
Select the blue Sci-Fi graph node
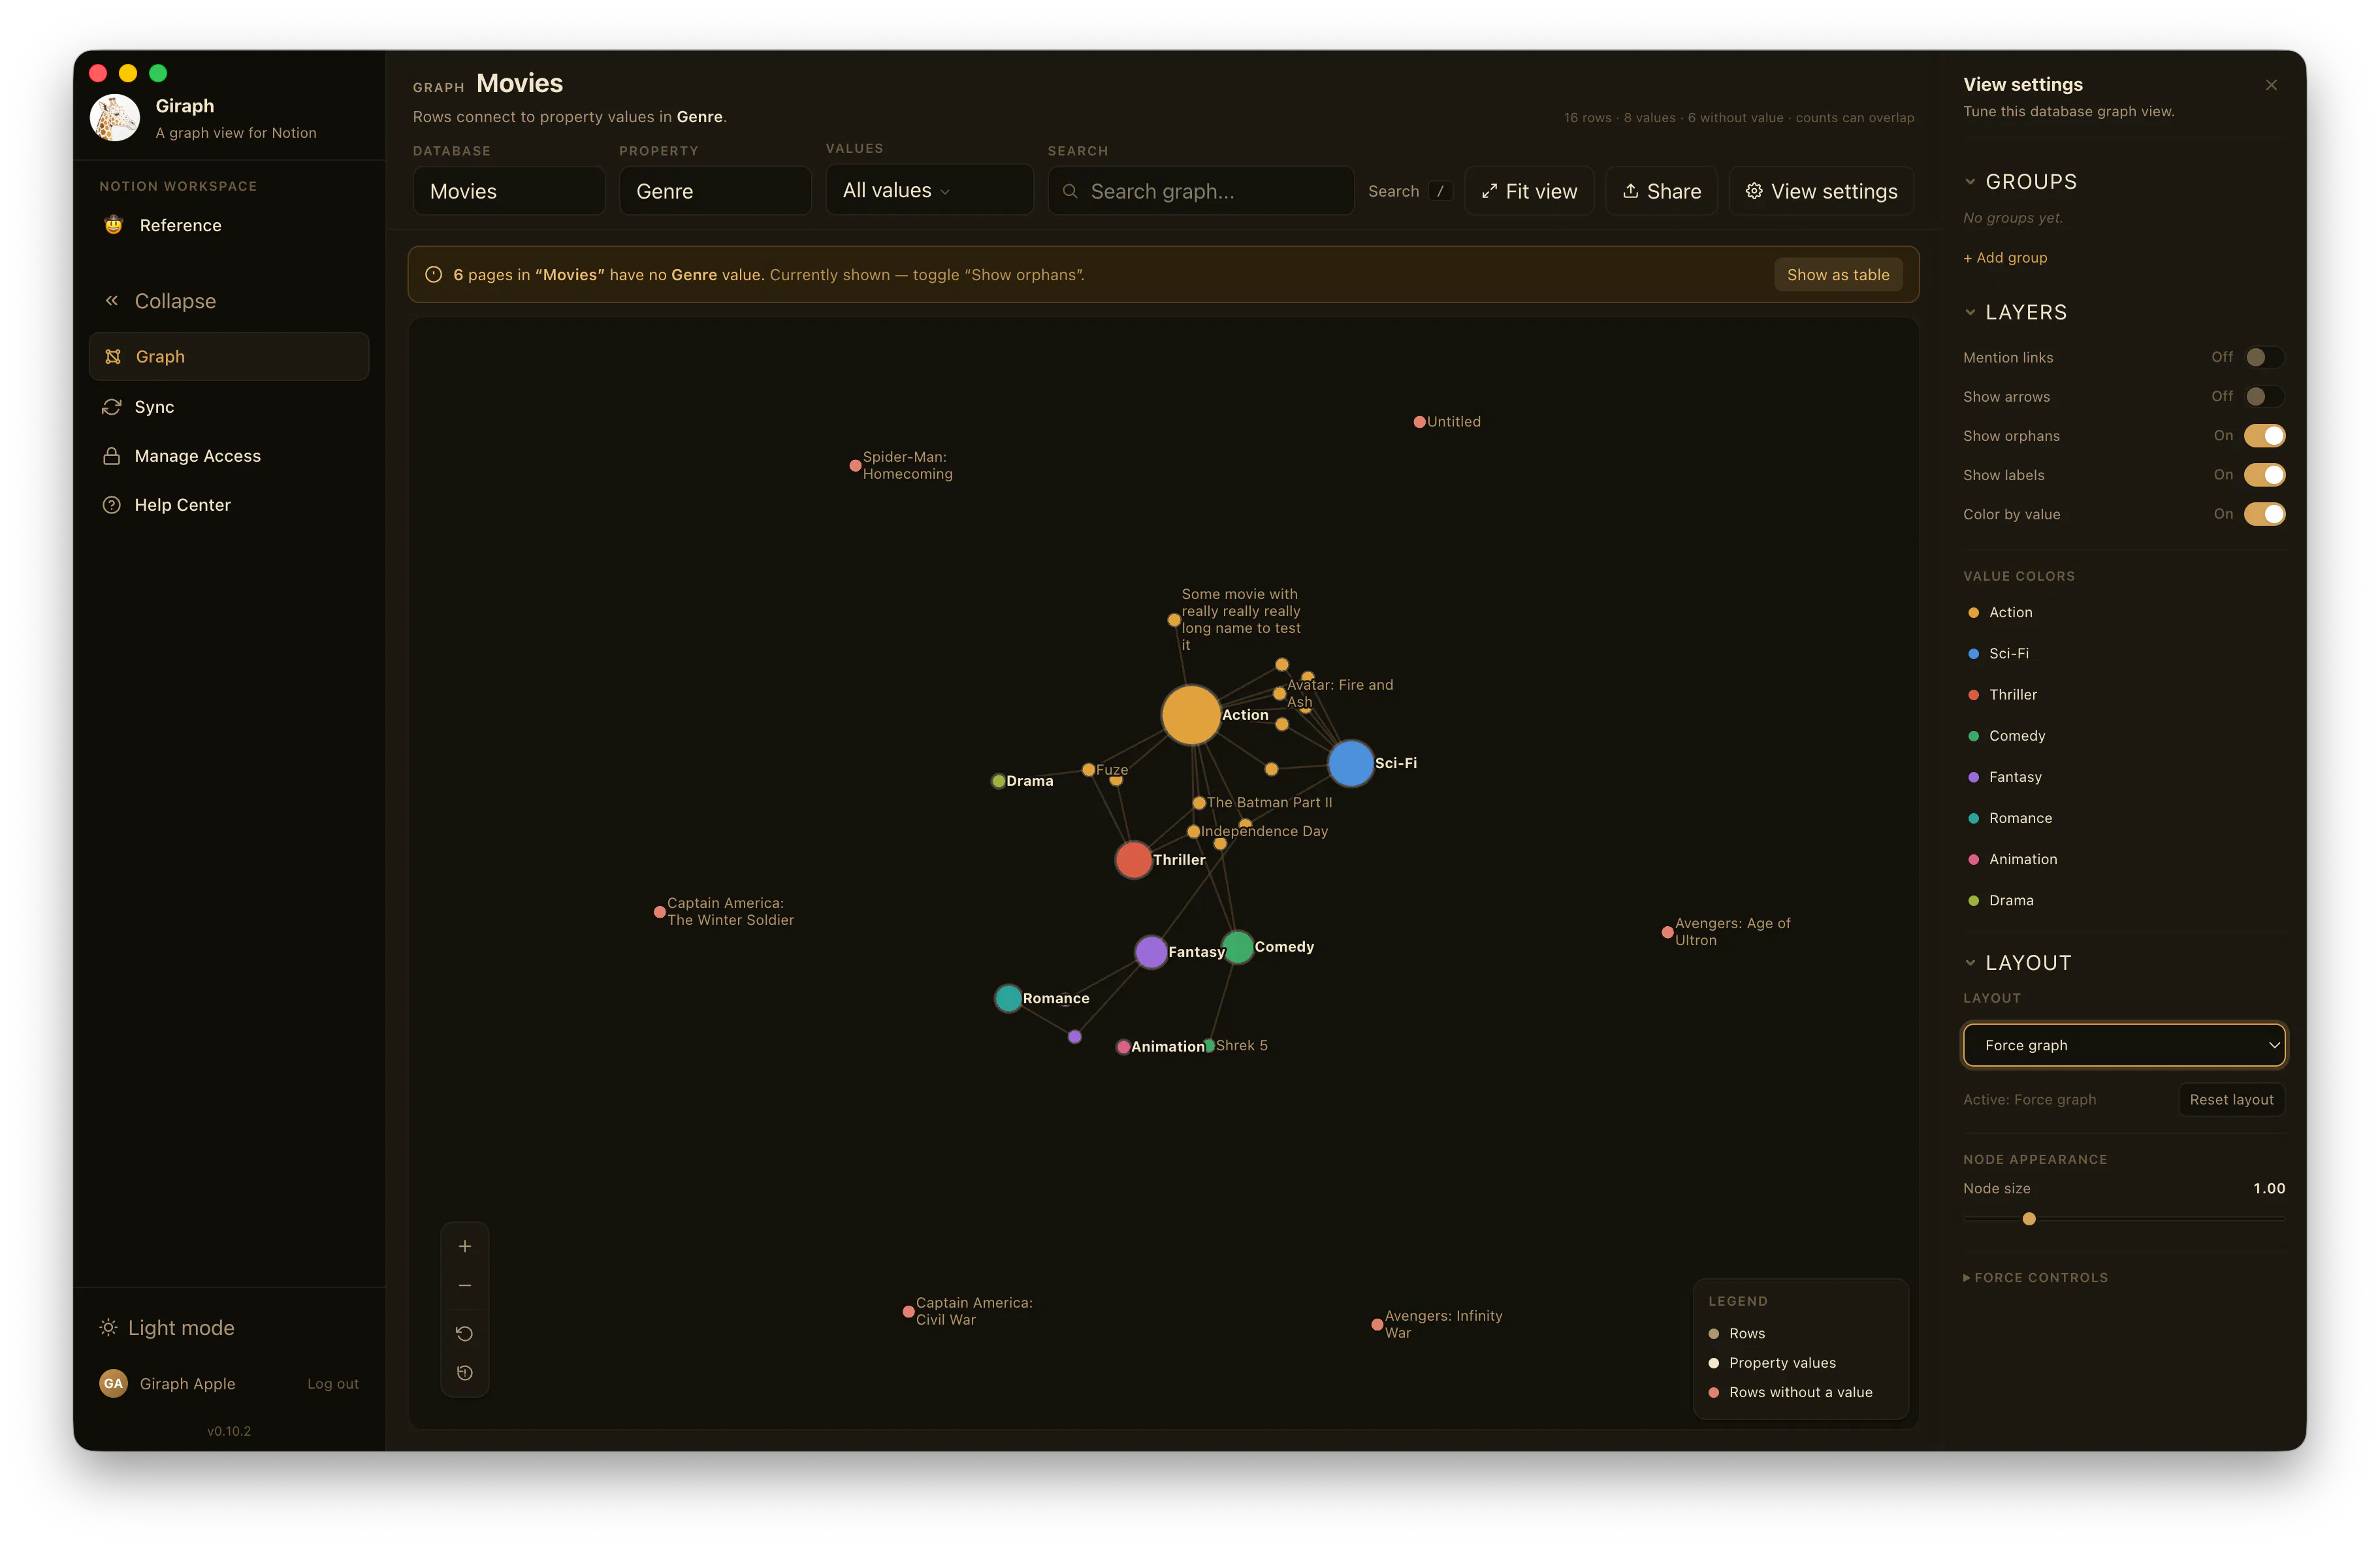pos(1350,763)
